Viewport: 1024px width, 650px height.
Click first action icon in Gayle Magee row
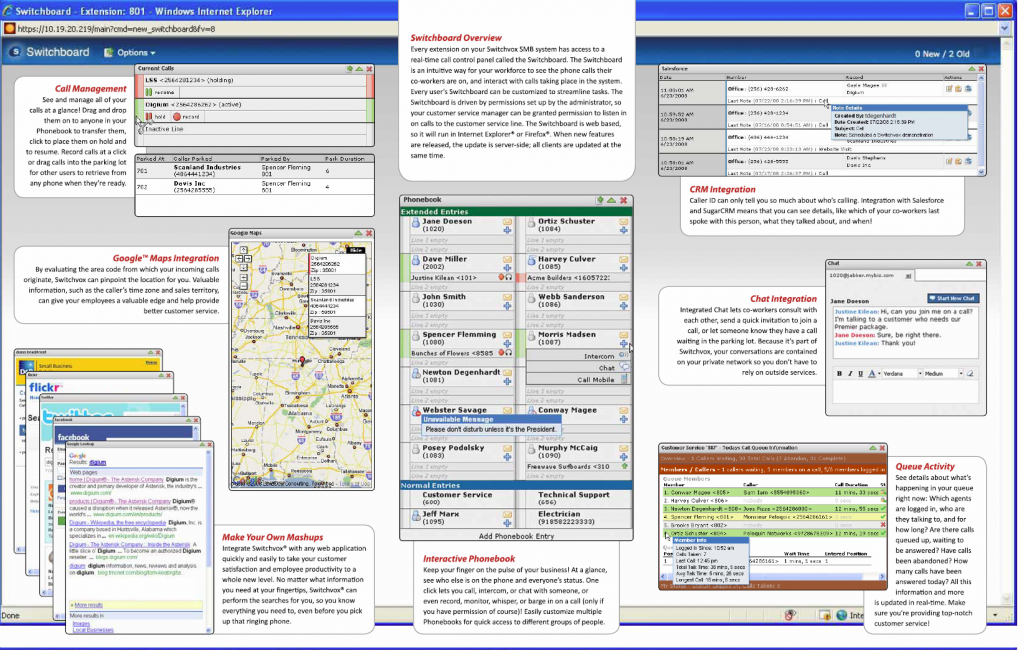(949, 88)
